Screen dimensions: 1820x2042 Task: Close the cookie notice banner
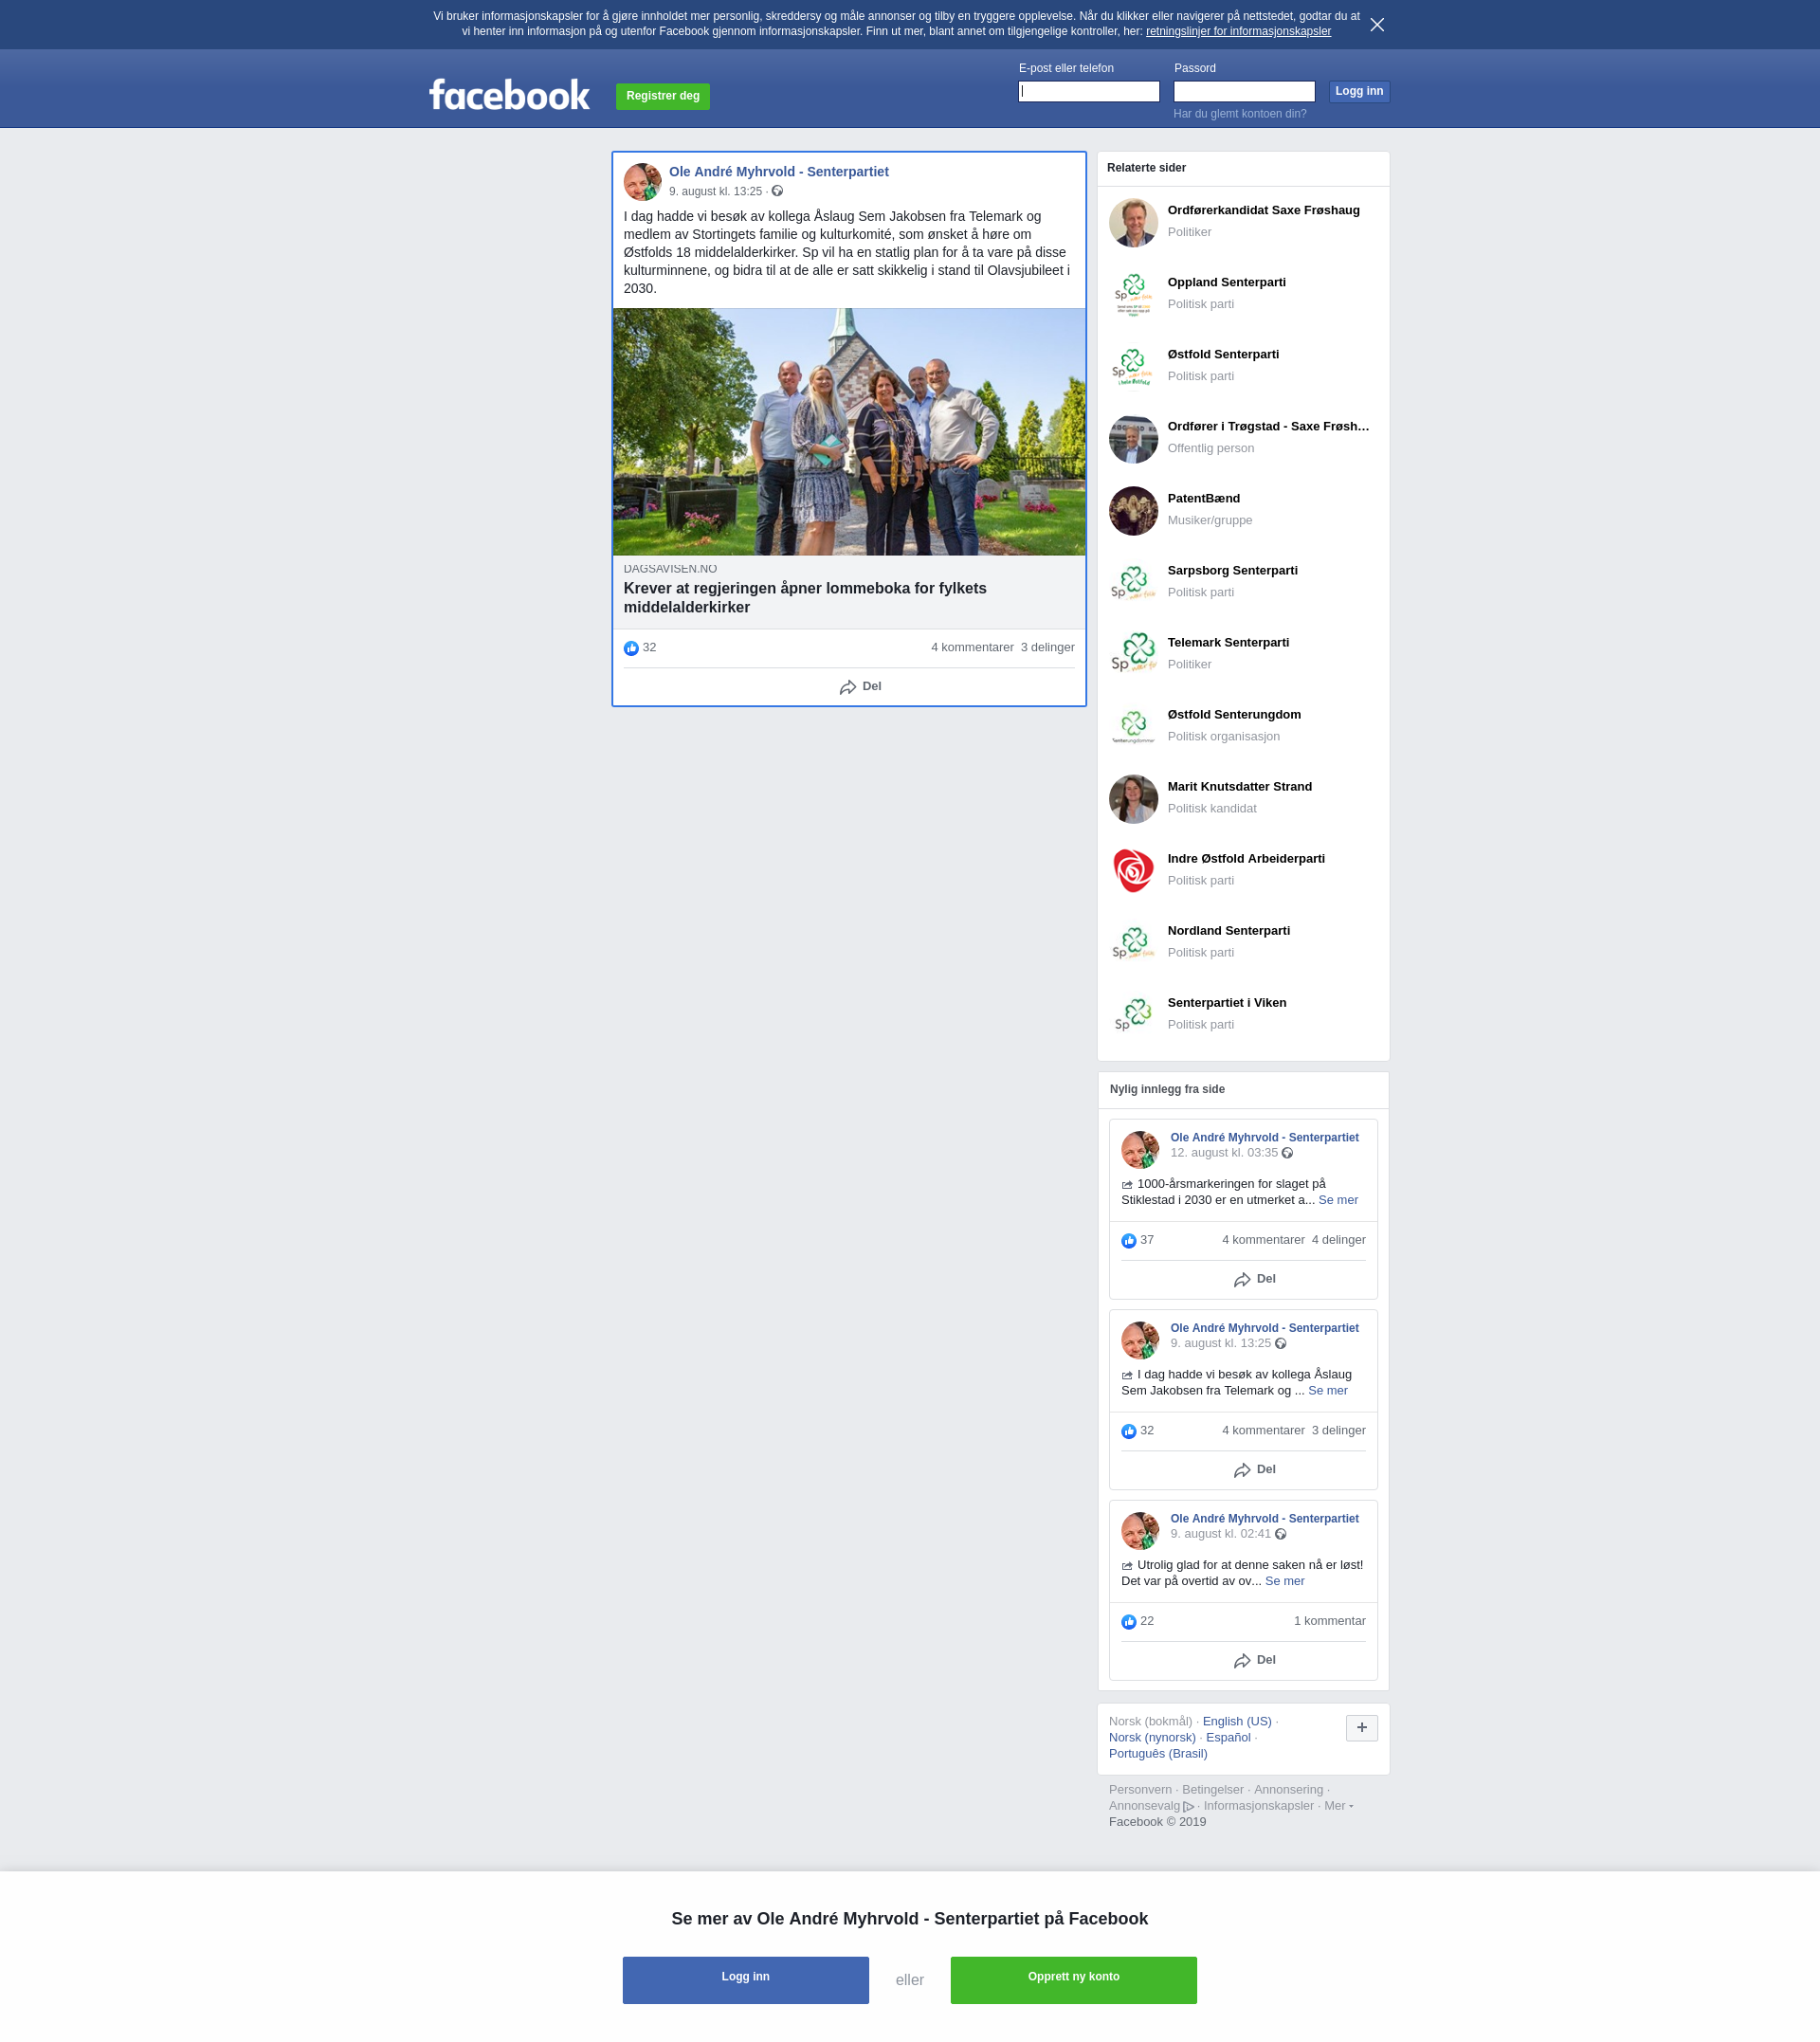pos(1377,25)
